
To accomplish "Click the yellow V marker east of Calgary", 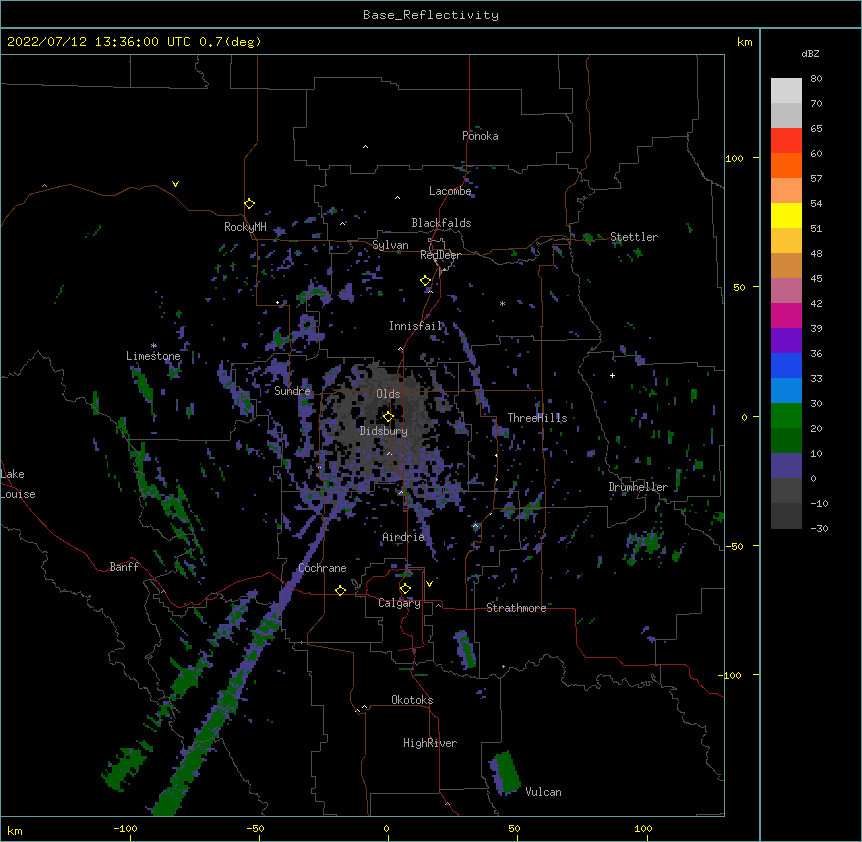I will tap(429, 584).
